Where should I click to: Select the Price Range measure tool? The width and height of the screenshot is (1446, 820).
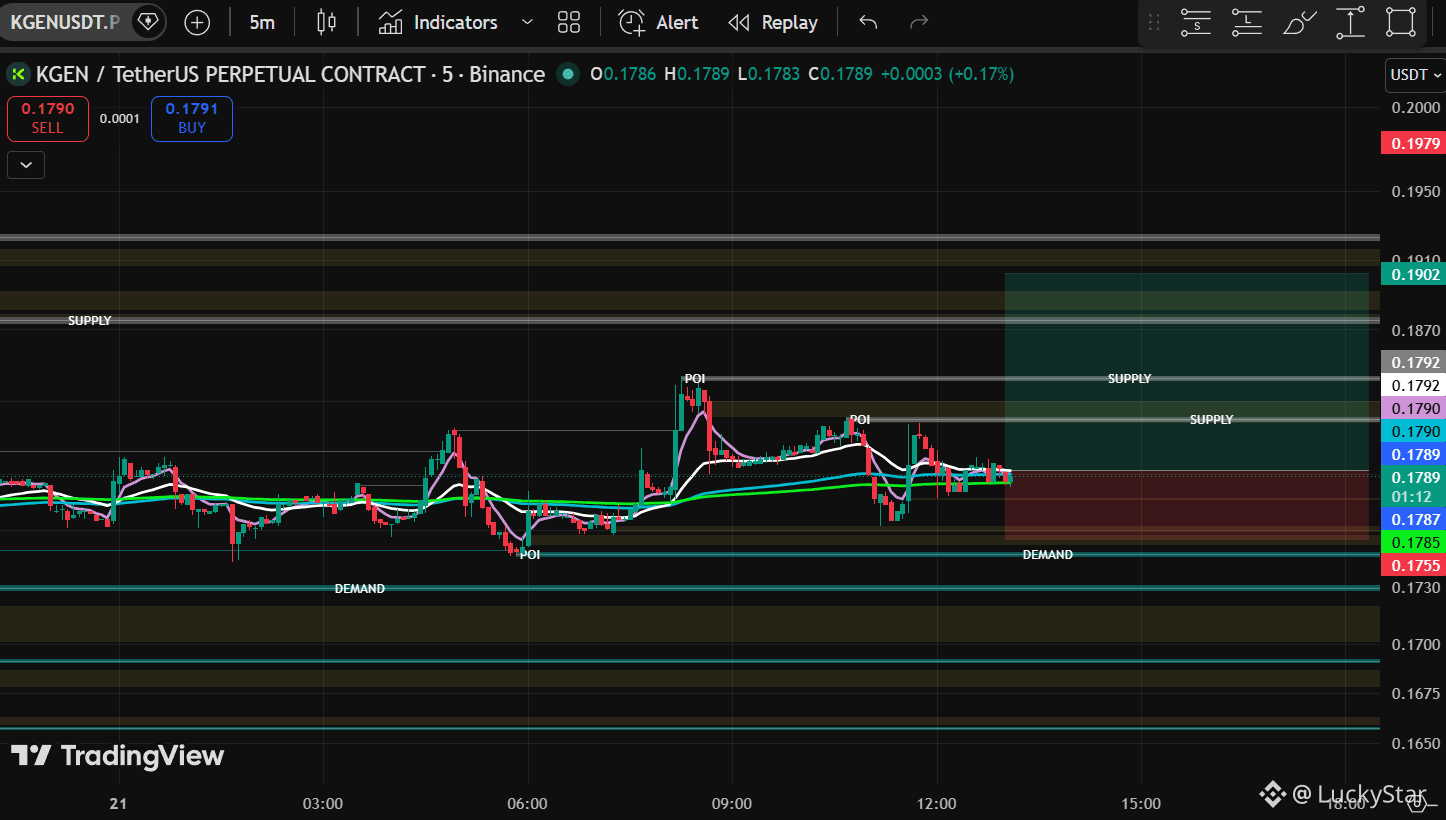(1350, 22)
